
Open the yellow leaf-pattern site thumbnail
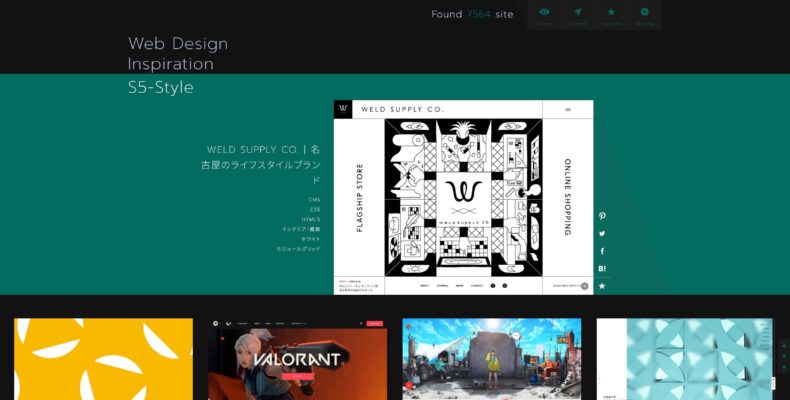click(x=103, y=359)
